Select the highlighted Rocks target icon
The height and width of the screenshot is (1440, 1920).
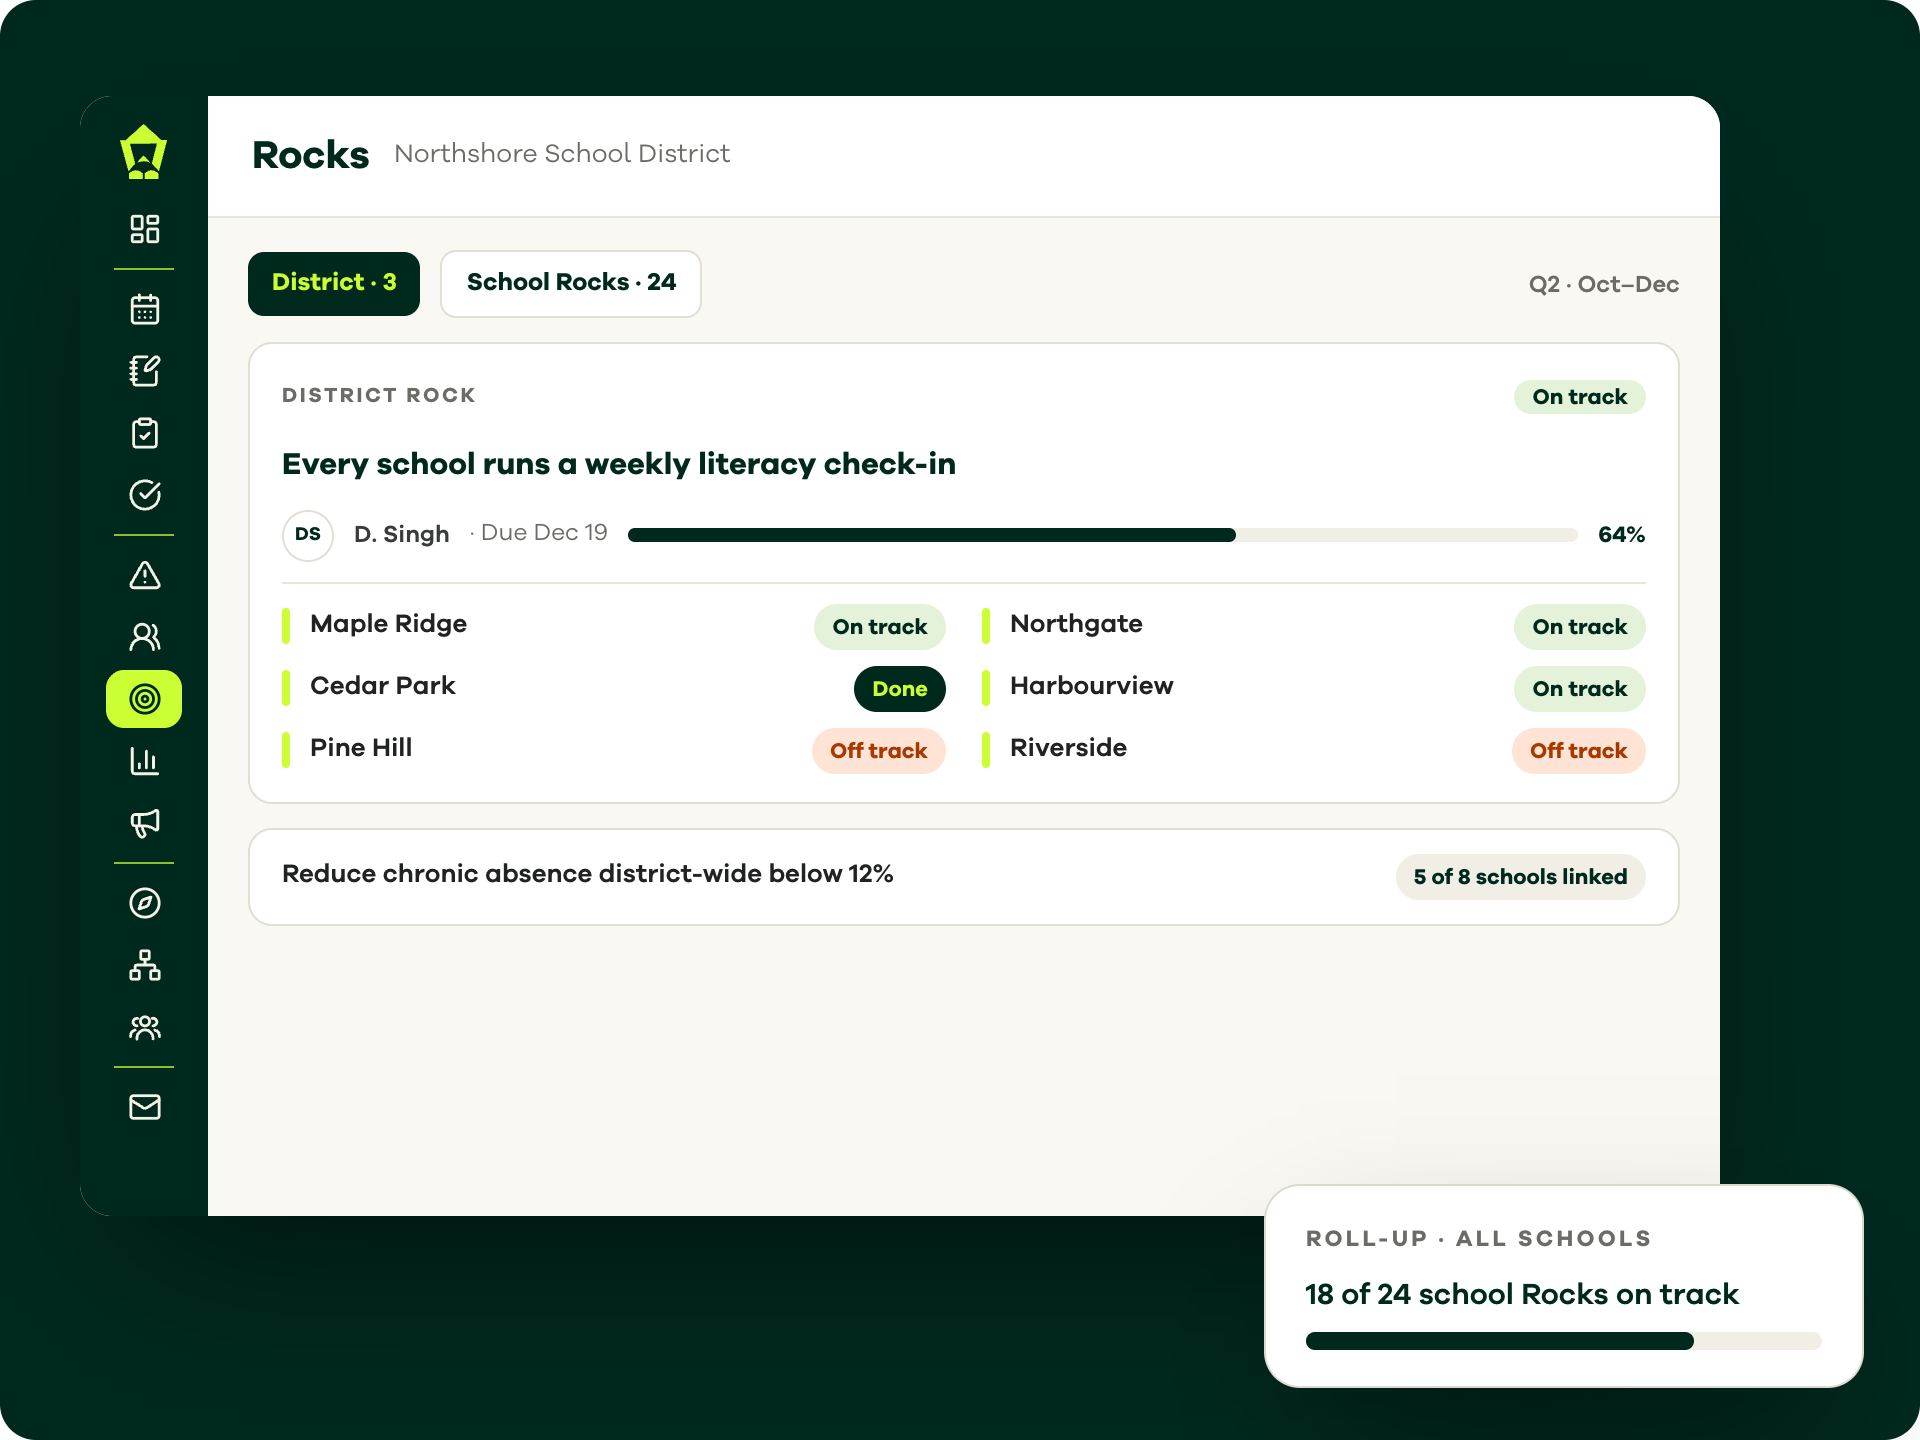tap(144, 699)
